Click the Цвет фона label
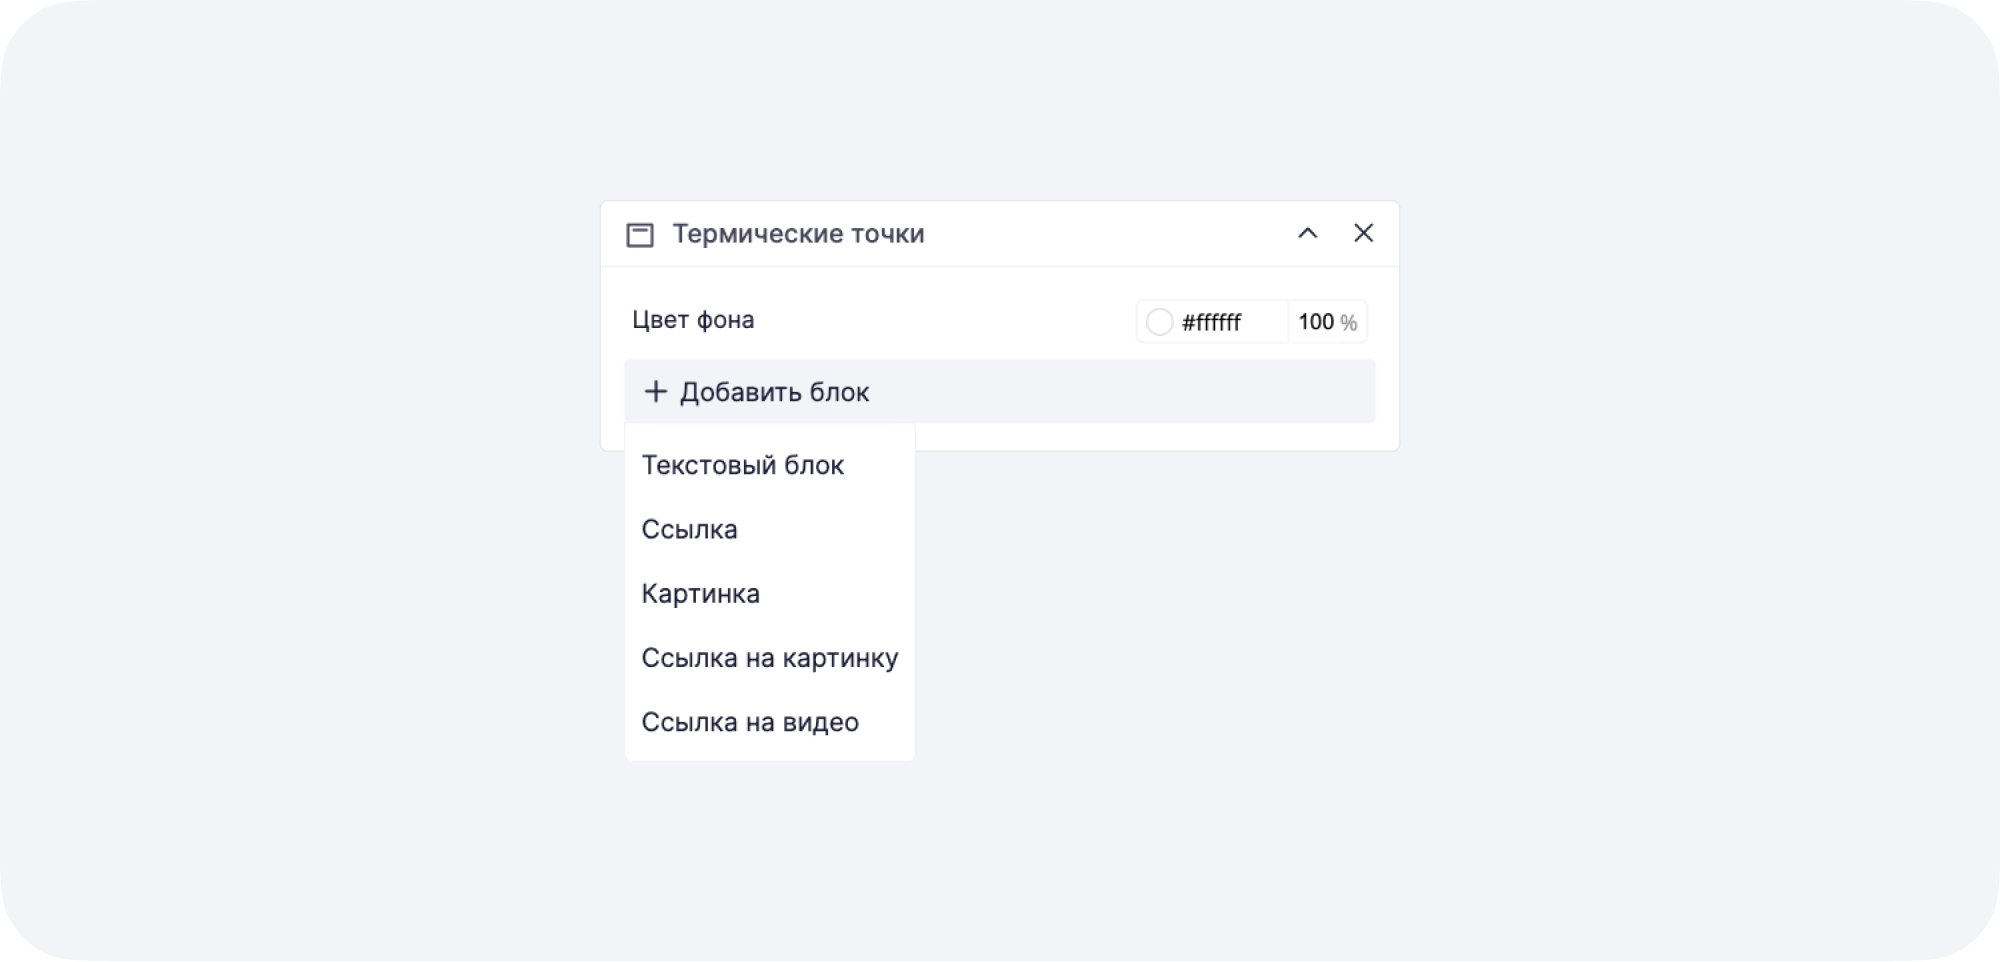 [694, 320]
